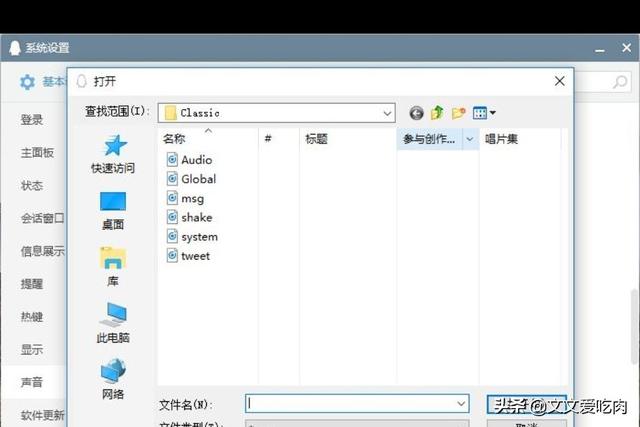This screenshot has width=640, height=427.
Task: Open 热键 settings section in 系统设置
Action: pos(32,317)
